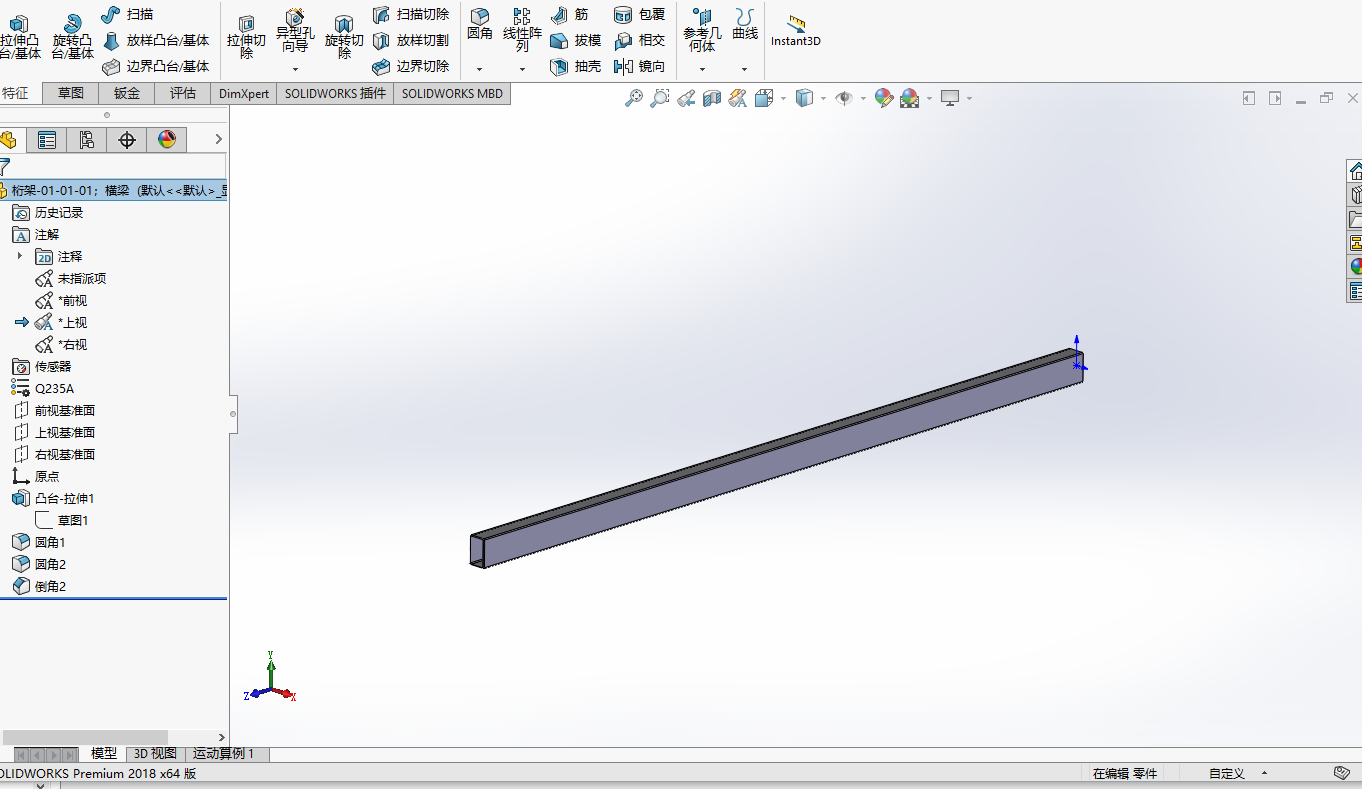Open the edit appearance color ball icon
Screen dimensions: 1362x789
click(x=883, y=98)
